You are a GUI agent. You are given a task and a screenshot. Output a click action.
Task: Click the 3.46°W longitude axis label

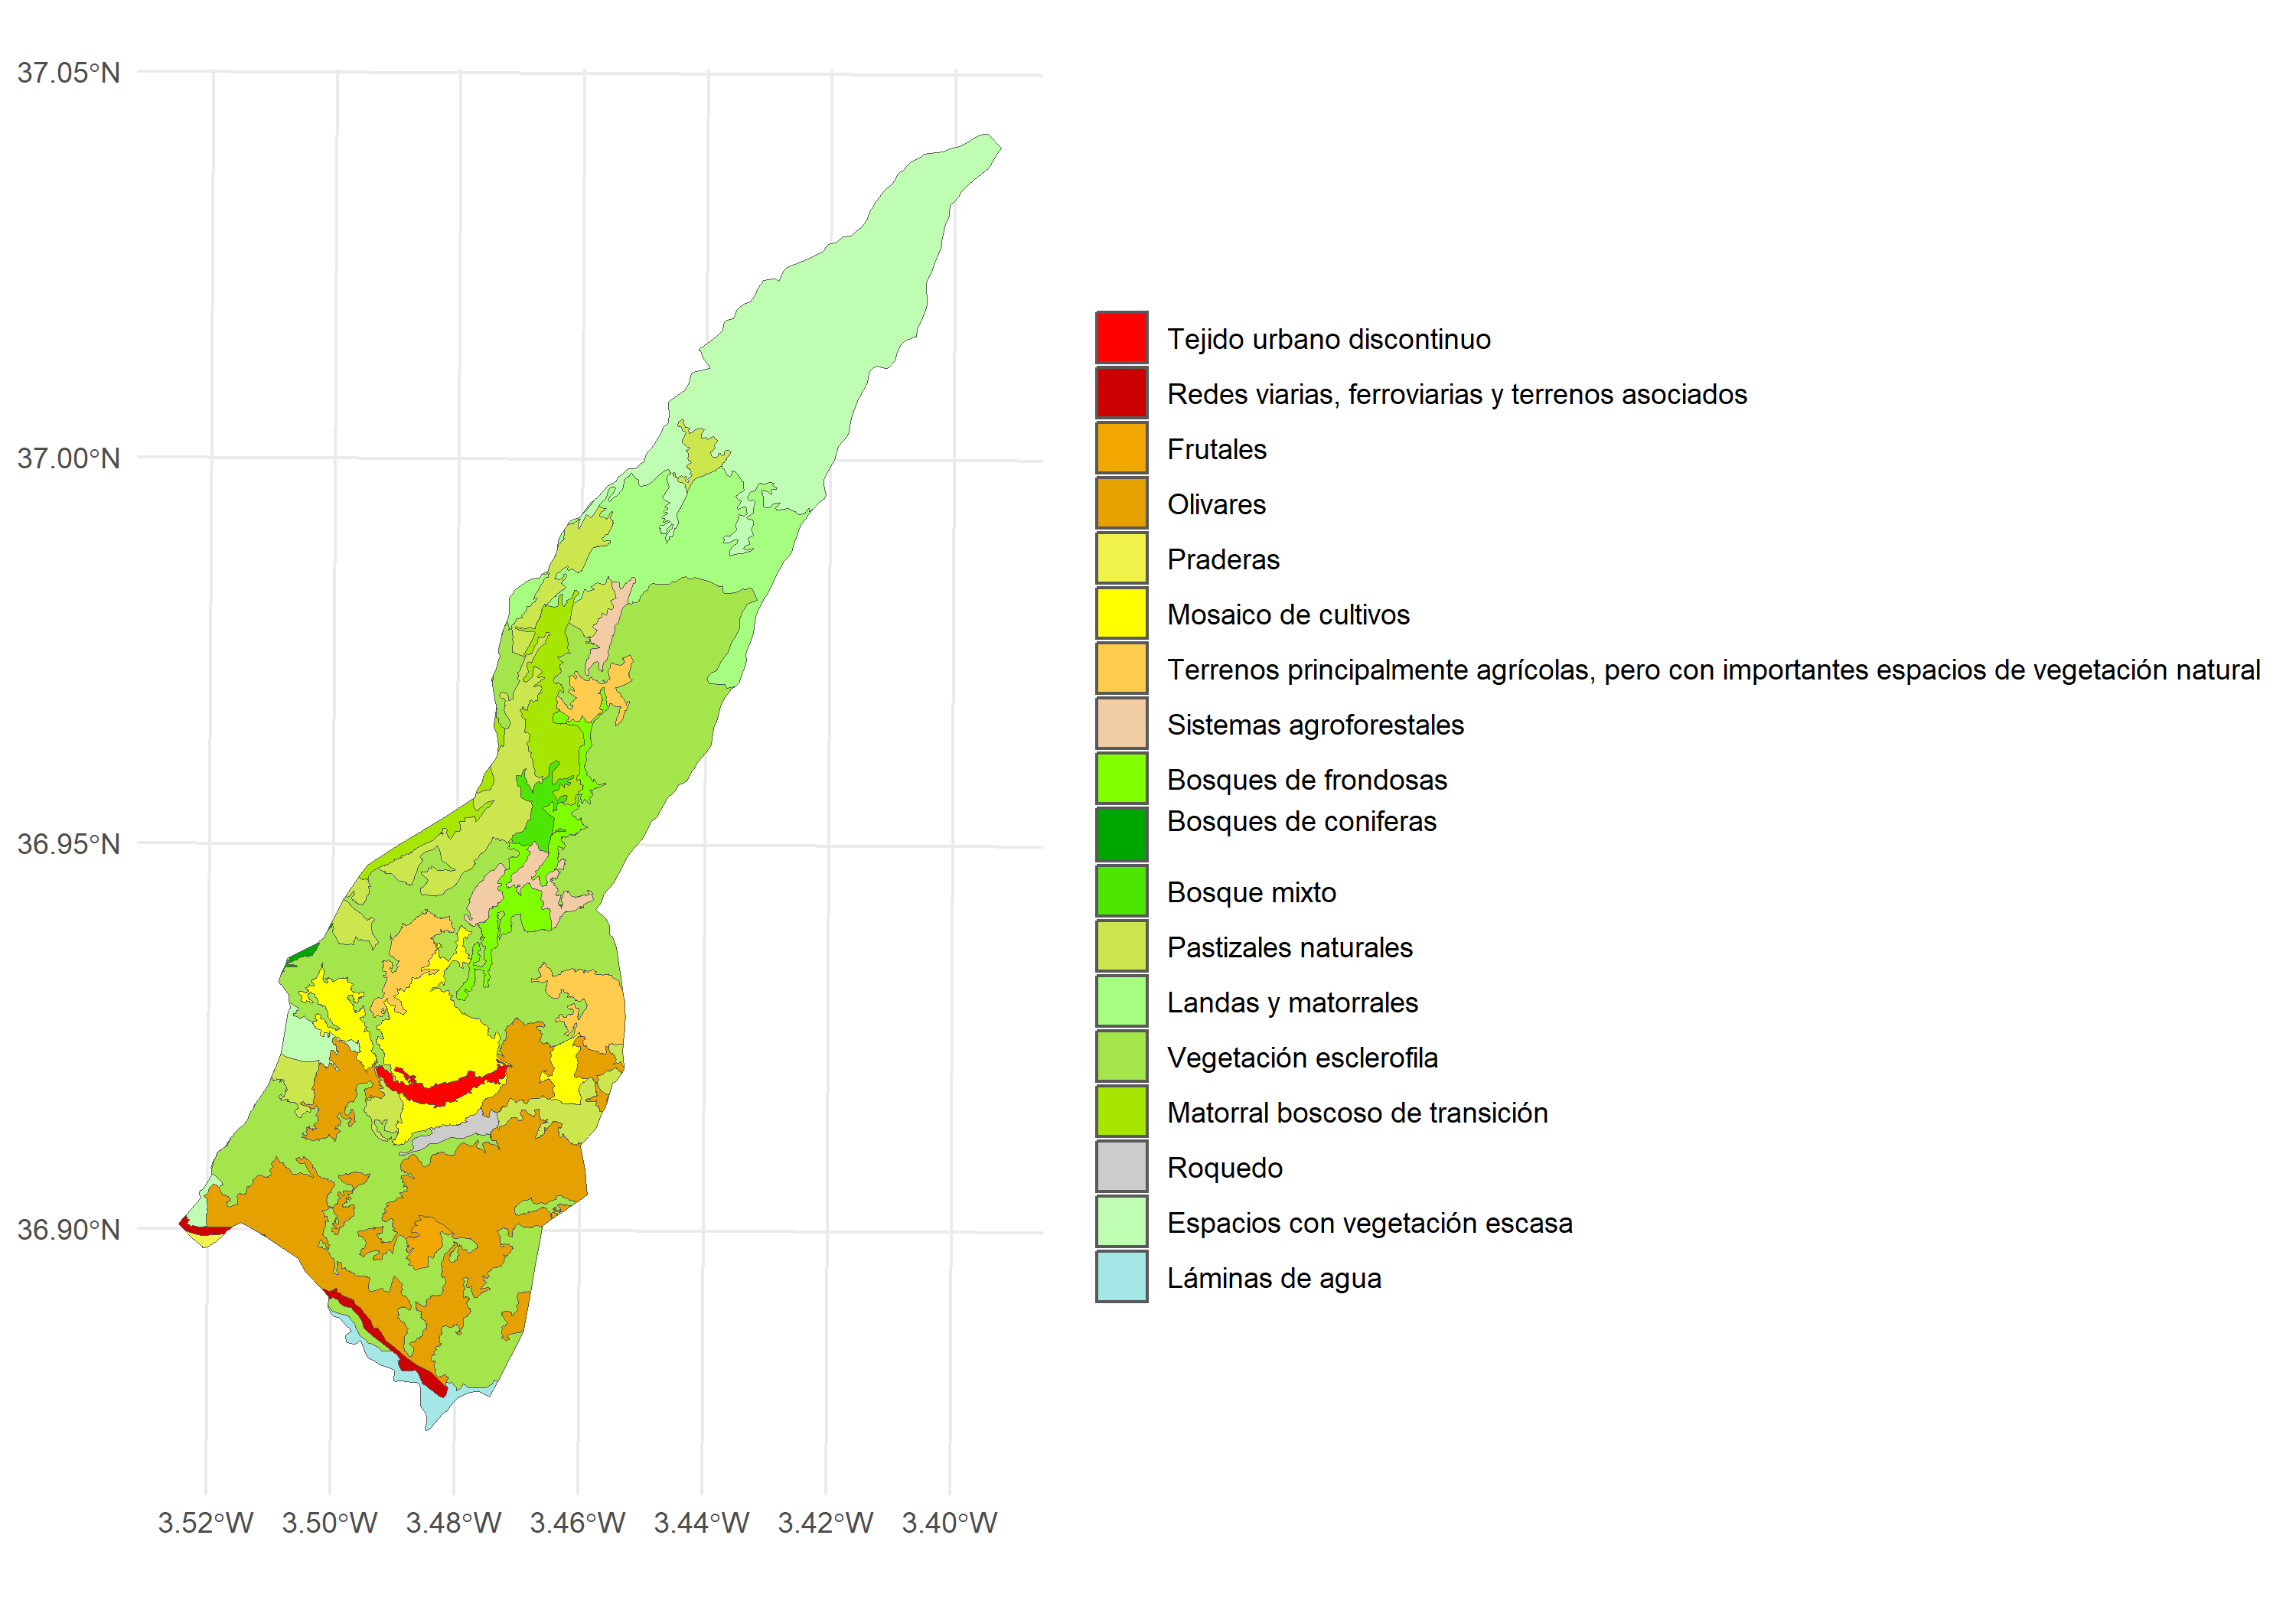point(577,1522)
